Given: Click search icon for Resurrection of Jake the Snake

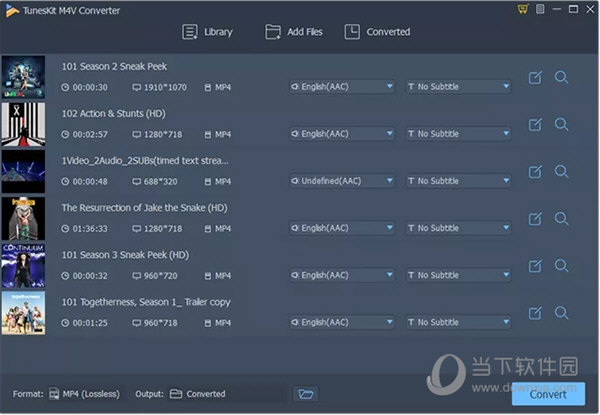Looking at the screenshot, I should click(x=561, y=219).
